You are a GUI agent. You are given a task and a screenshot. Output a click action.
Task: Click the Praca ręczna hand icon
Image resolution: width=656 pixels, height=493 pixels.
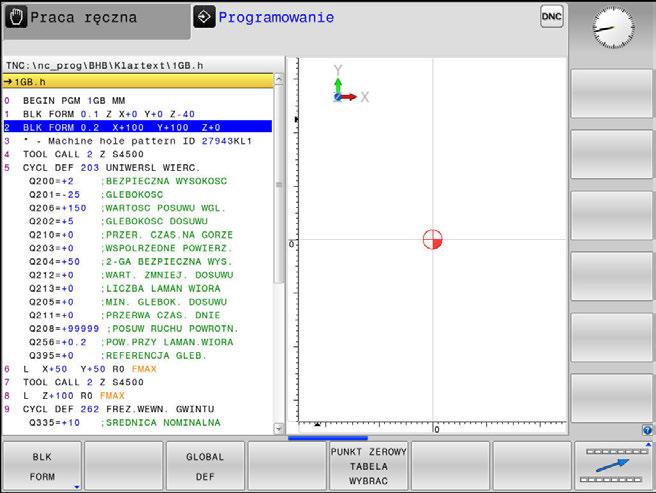pos(16,18)
